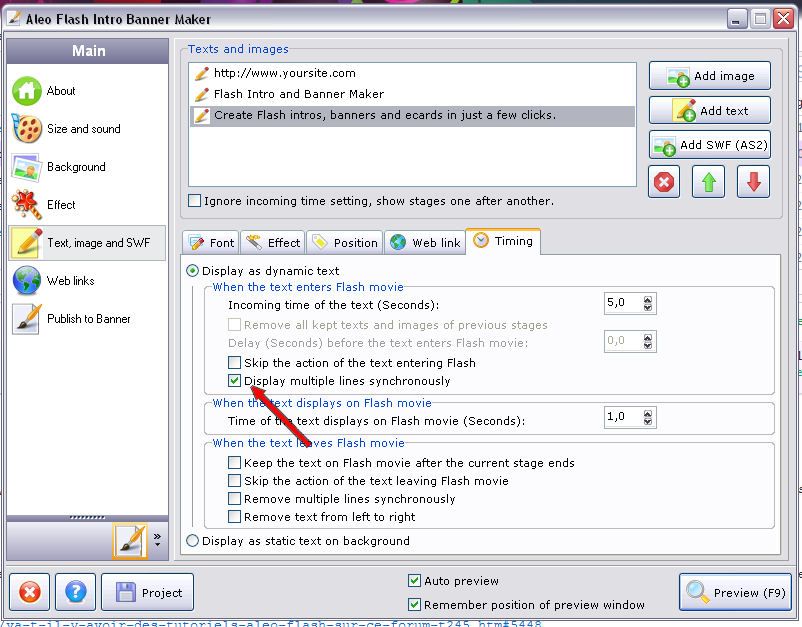Click the Add SWF (AS2) button
The width and height of the screenshot is (802, 627).
click(710, 145)
